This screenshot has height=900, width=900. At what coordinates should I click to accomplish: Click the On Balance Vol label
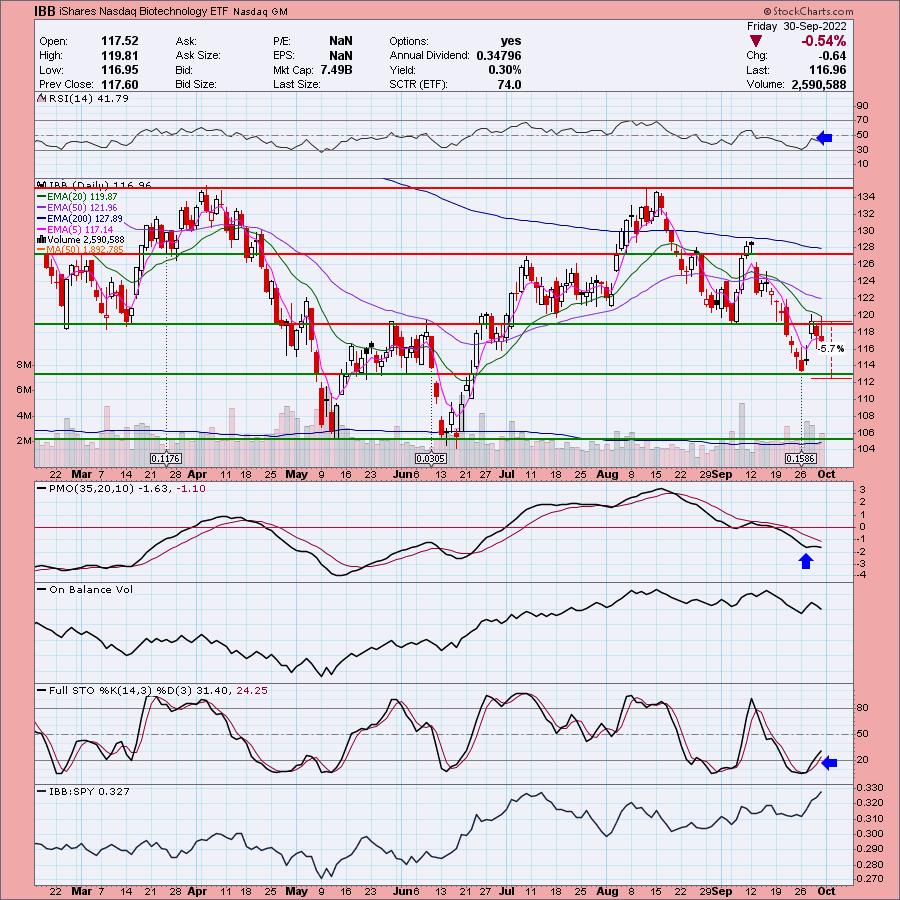(x=91, y=589)
